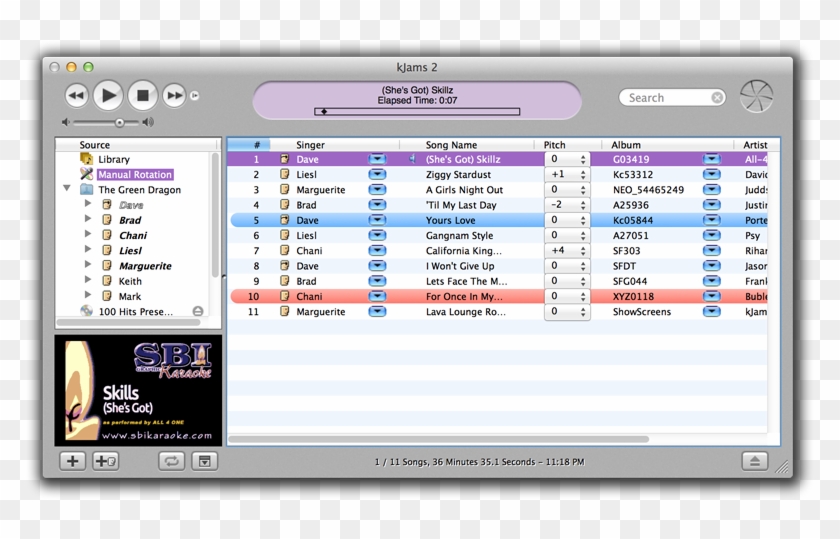The width and height of the screenshot is (840, 539).
Task: Click the add smart playlist button
Action: 105,461
